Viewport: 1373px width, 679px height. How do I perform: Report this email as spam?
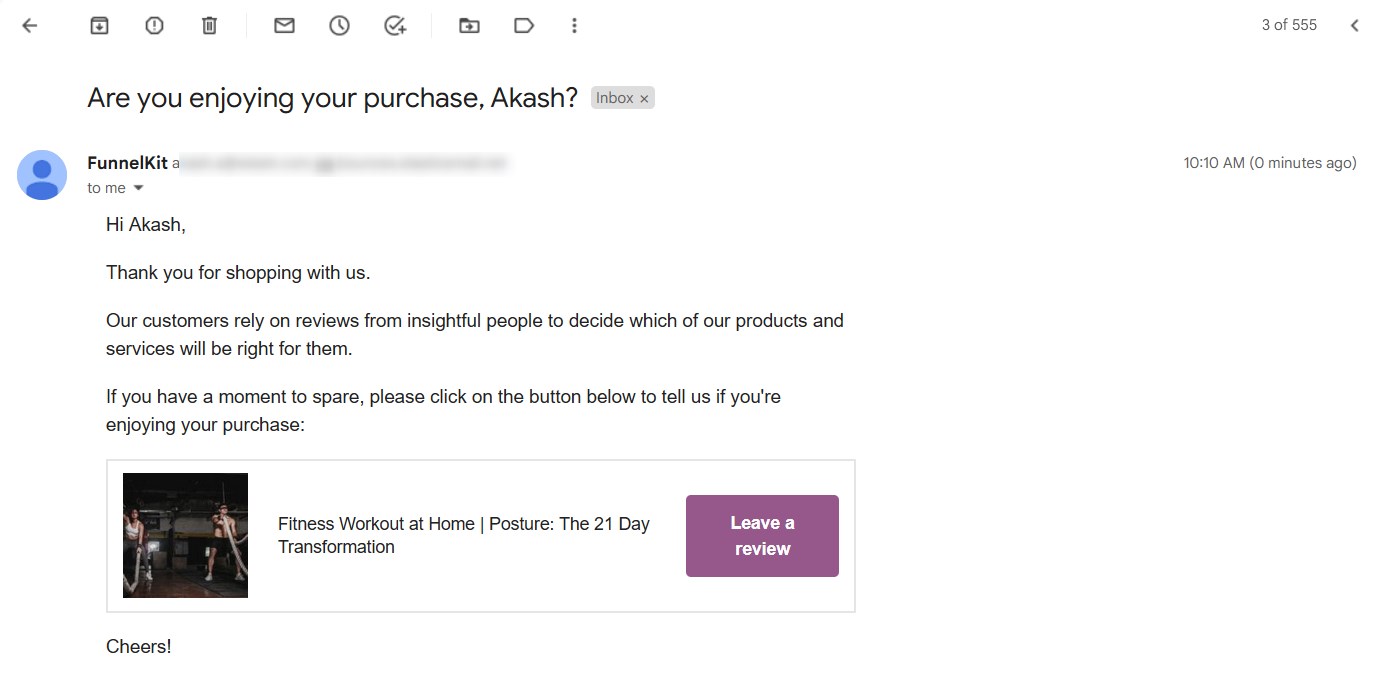(x=154, y=26)
